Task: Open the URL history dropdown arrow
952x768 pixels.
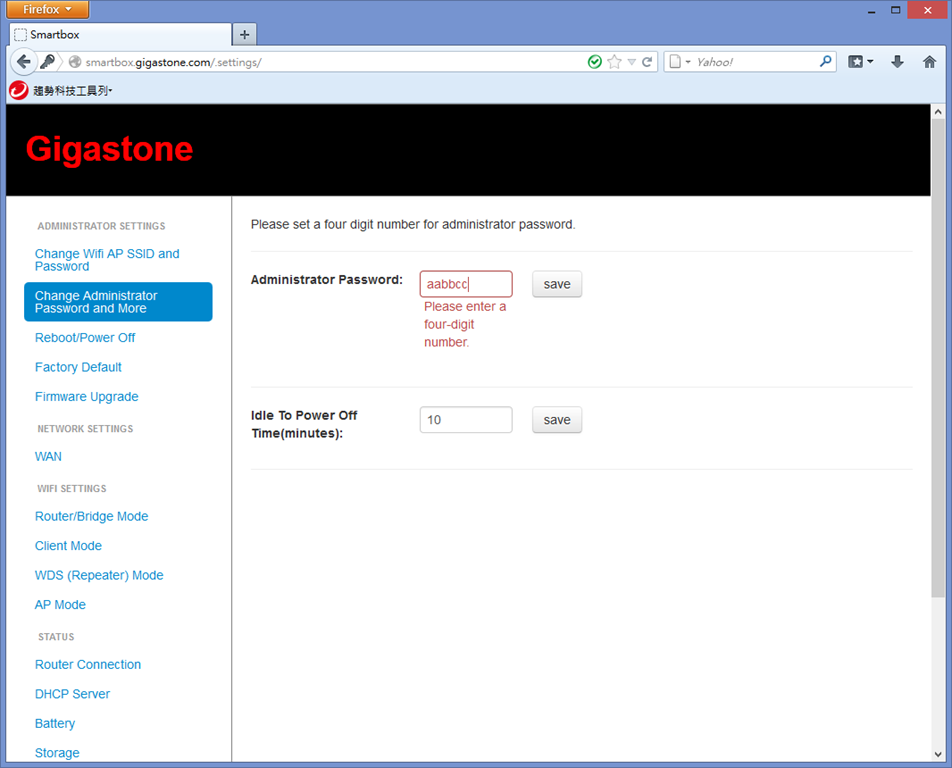Action: (x=631, y=62)
